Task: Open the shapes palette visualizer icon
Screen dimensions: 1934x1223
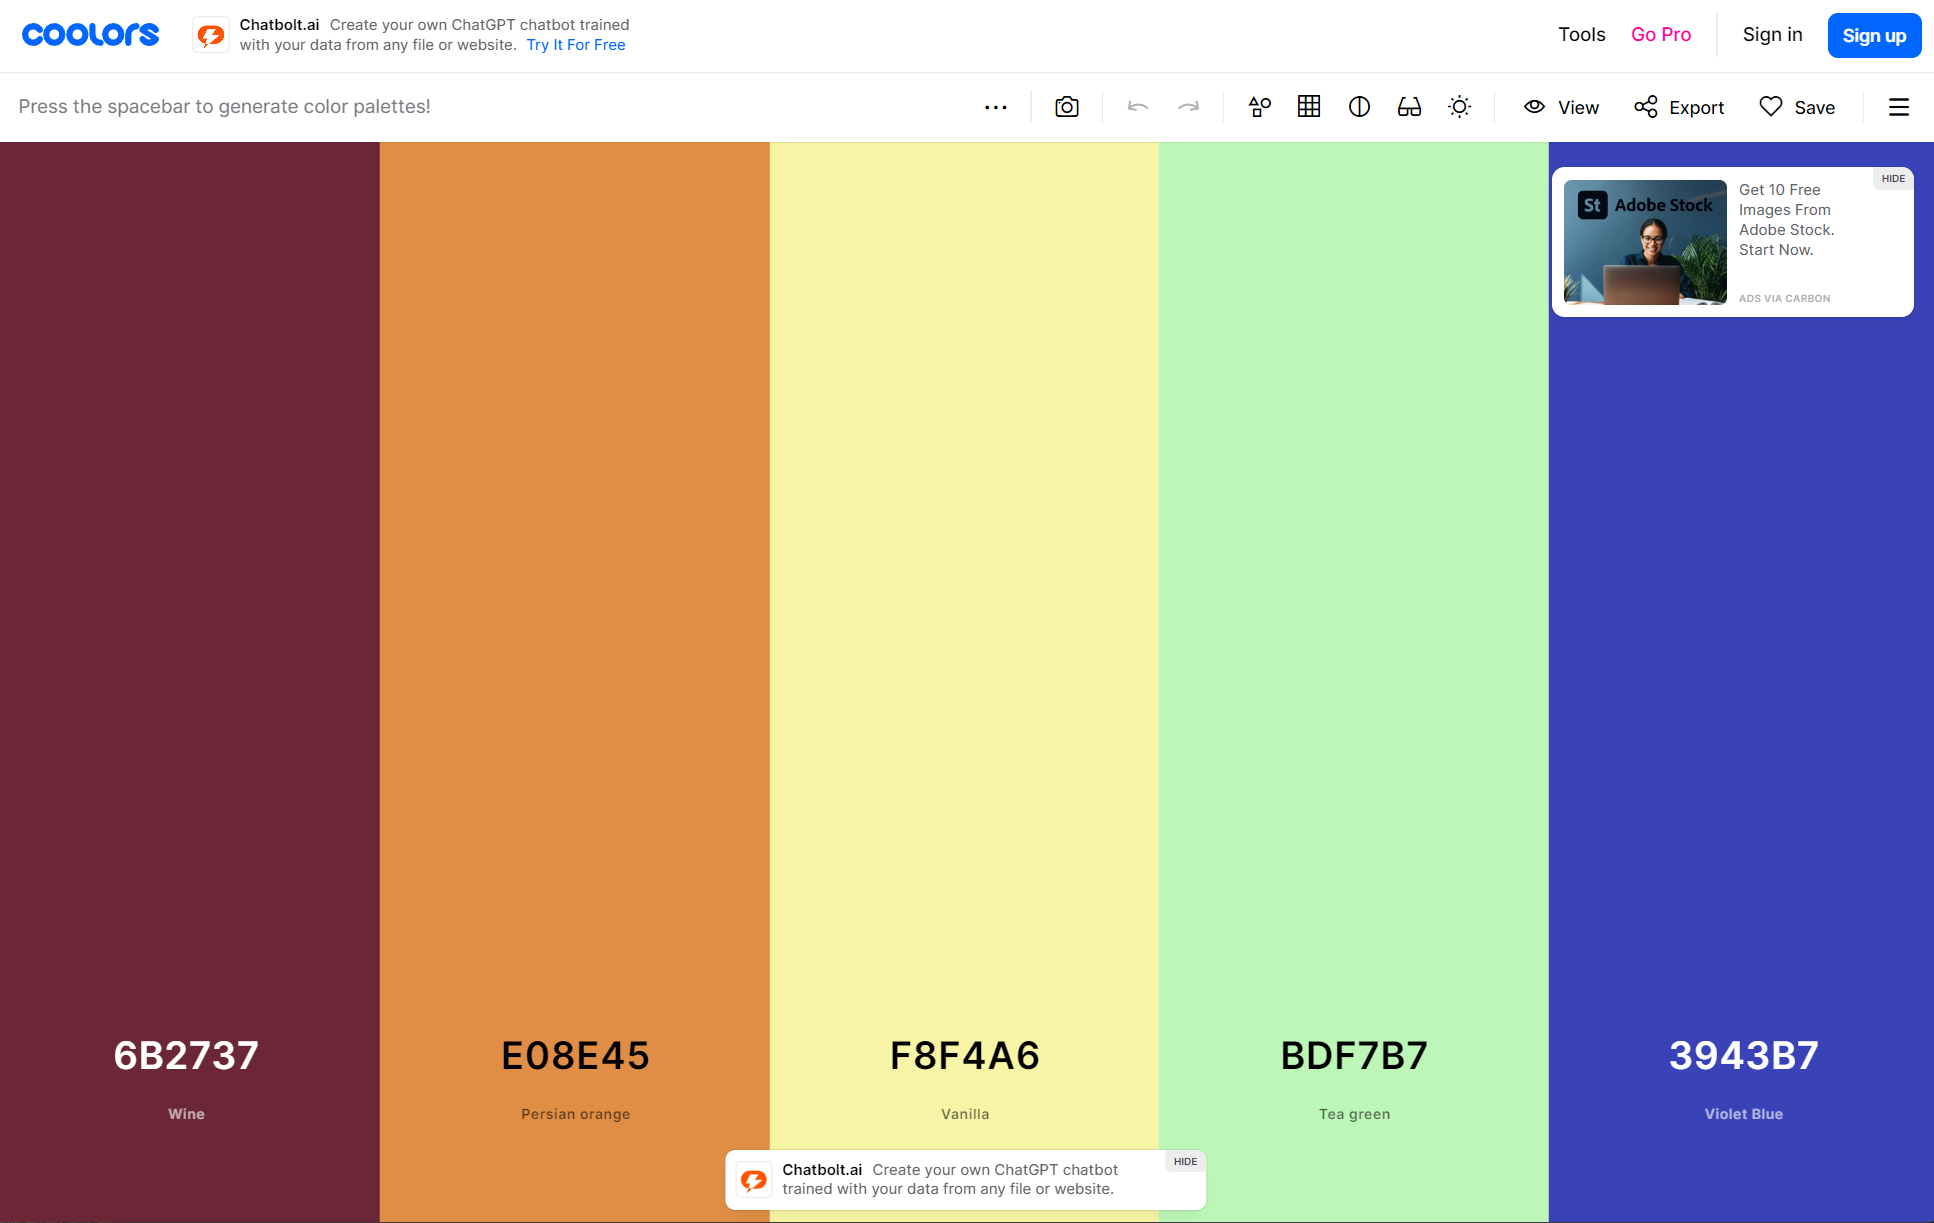Action: pos(1259,107)
